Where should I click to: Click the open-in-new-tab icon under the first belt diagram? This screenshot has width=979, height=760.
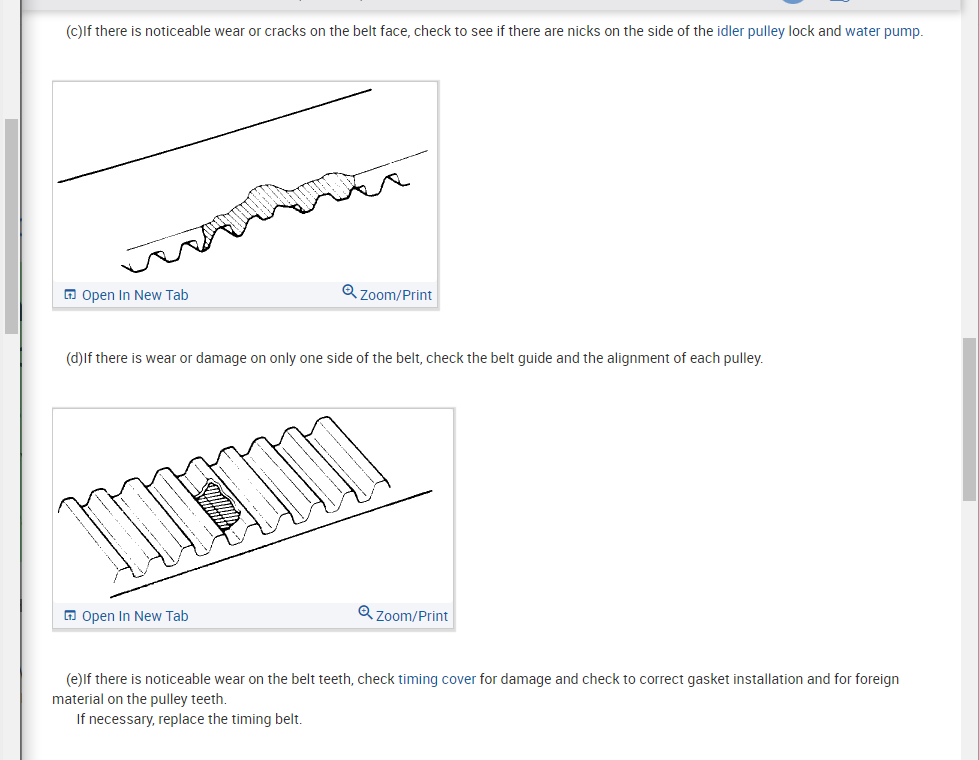(x=70, y=295)
